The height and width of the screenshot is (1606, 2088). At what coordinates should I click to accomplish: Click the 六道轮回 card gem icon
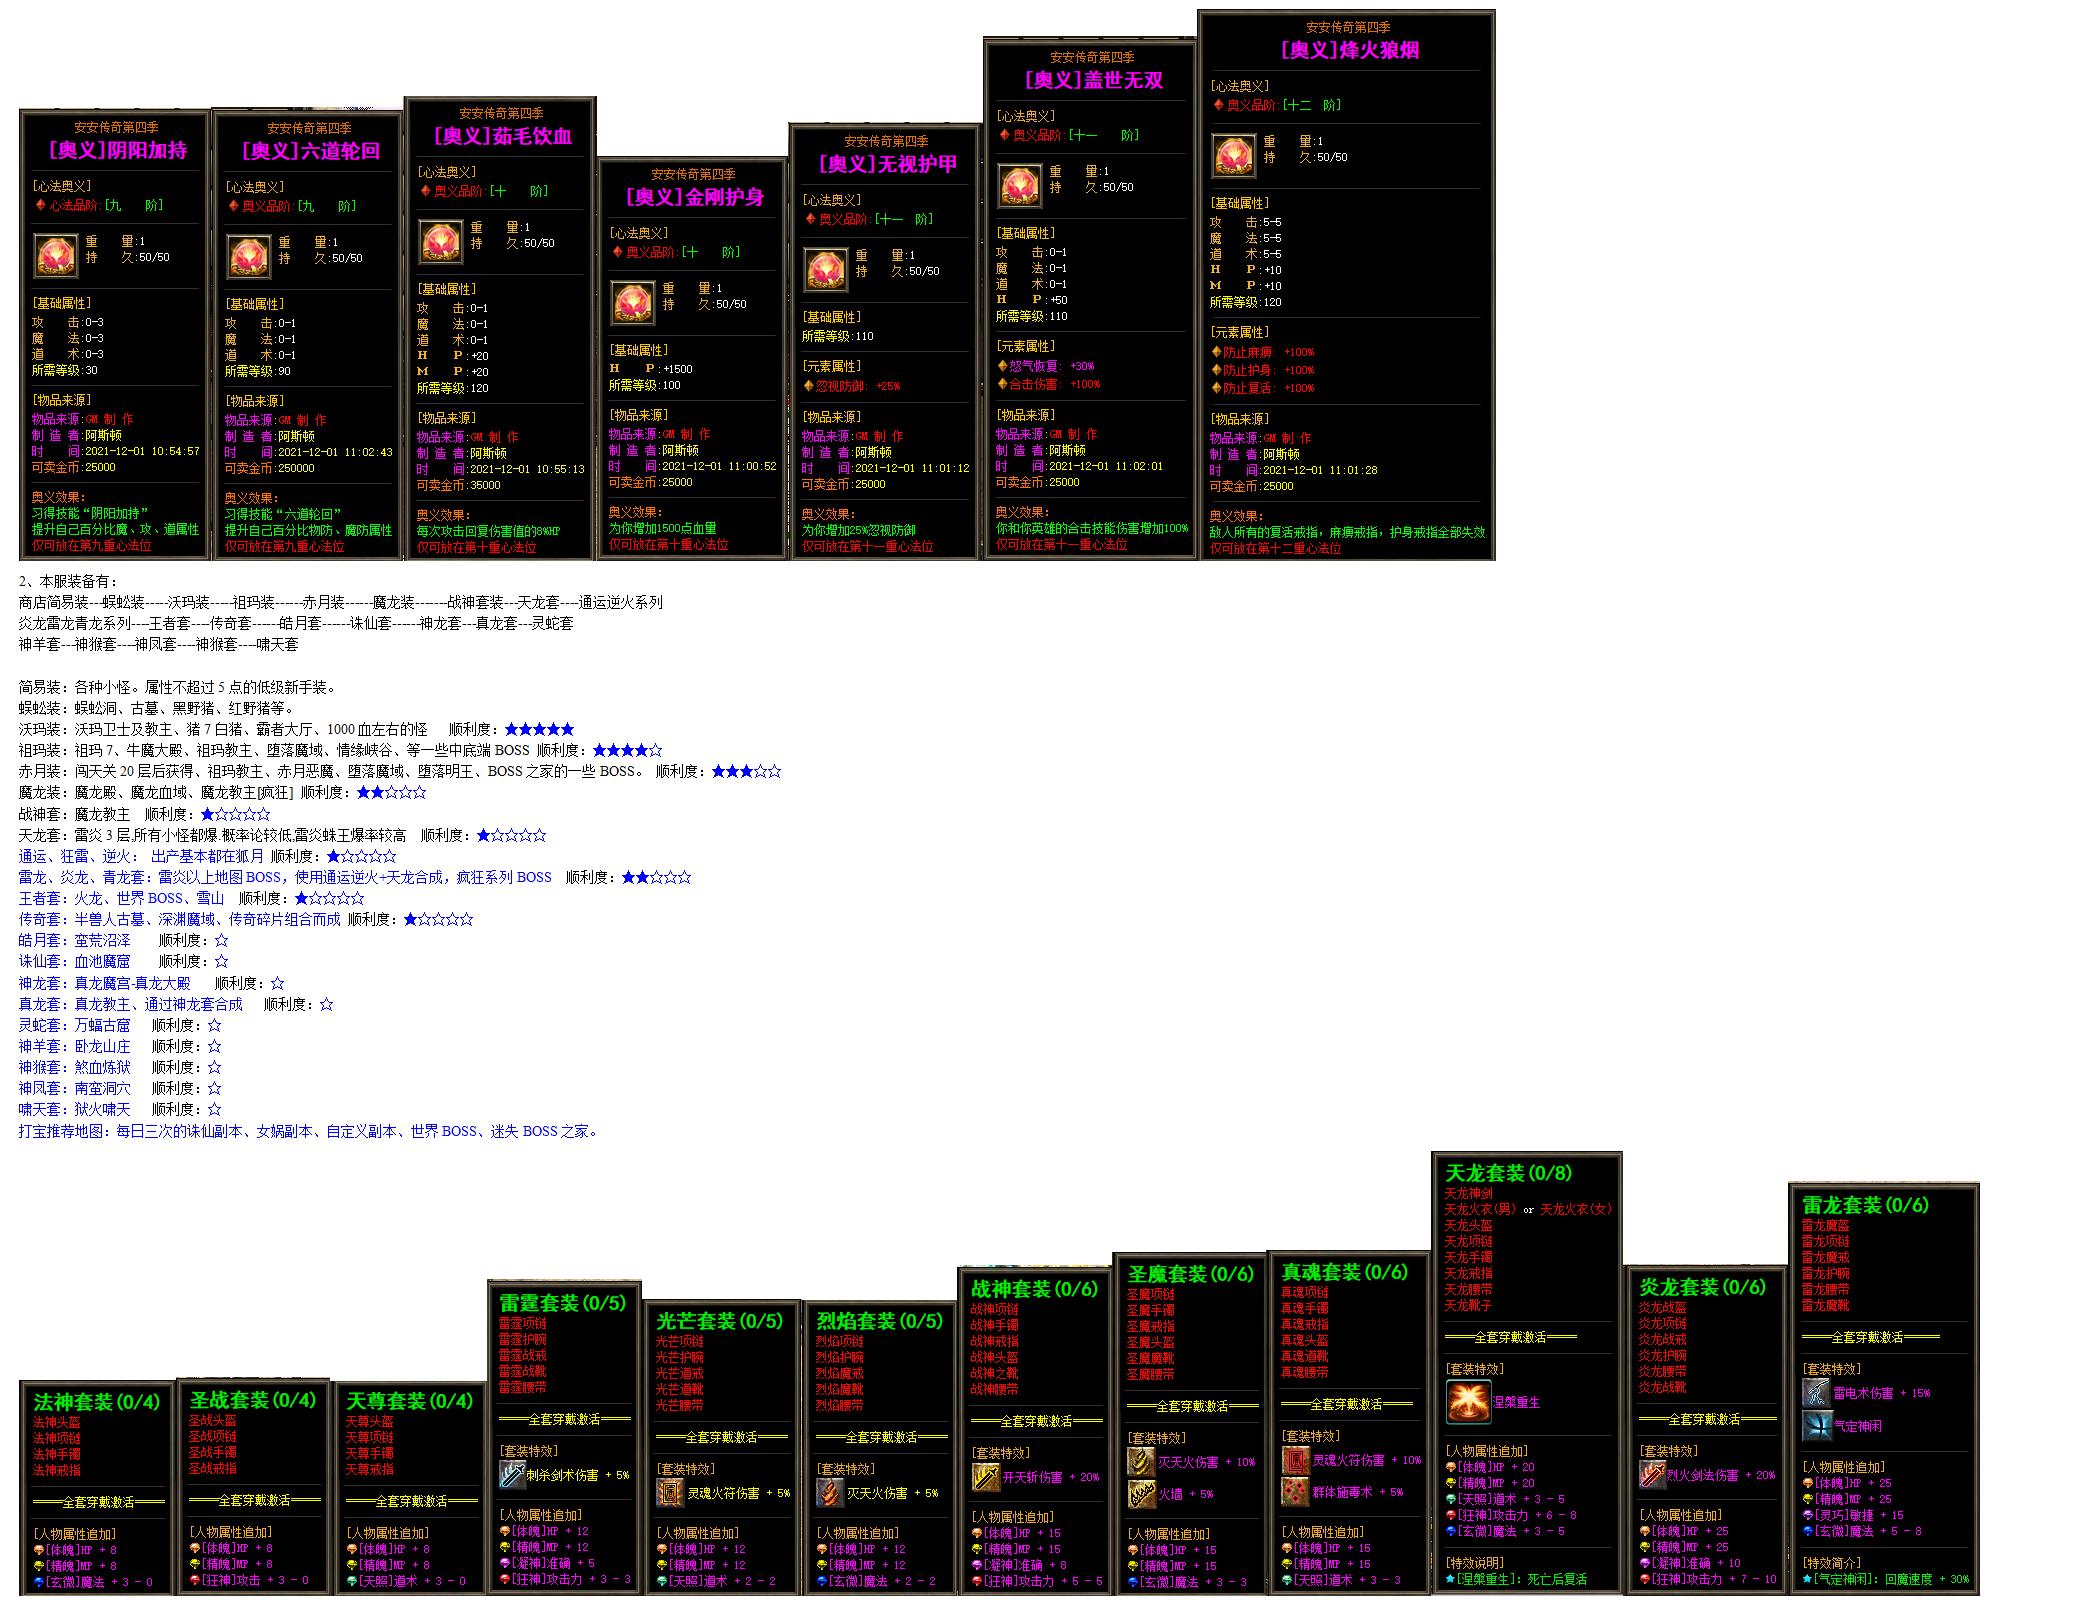click(249, 257)
